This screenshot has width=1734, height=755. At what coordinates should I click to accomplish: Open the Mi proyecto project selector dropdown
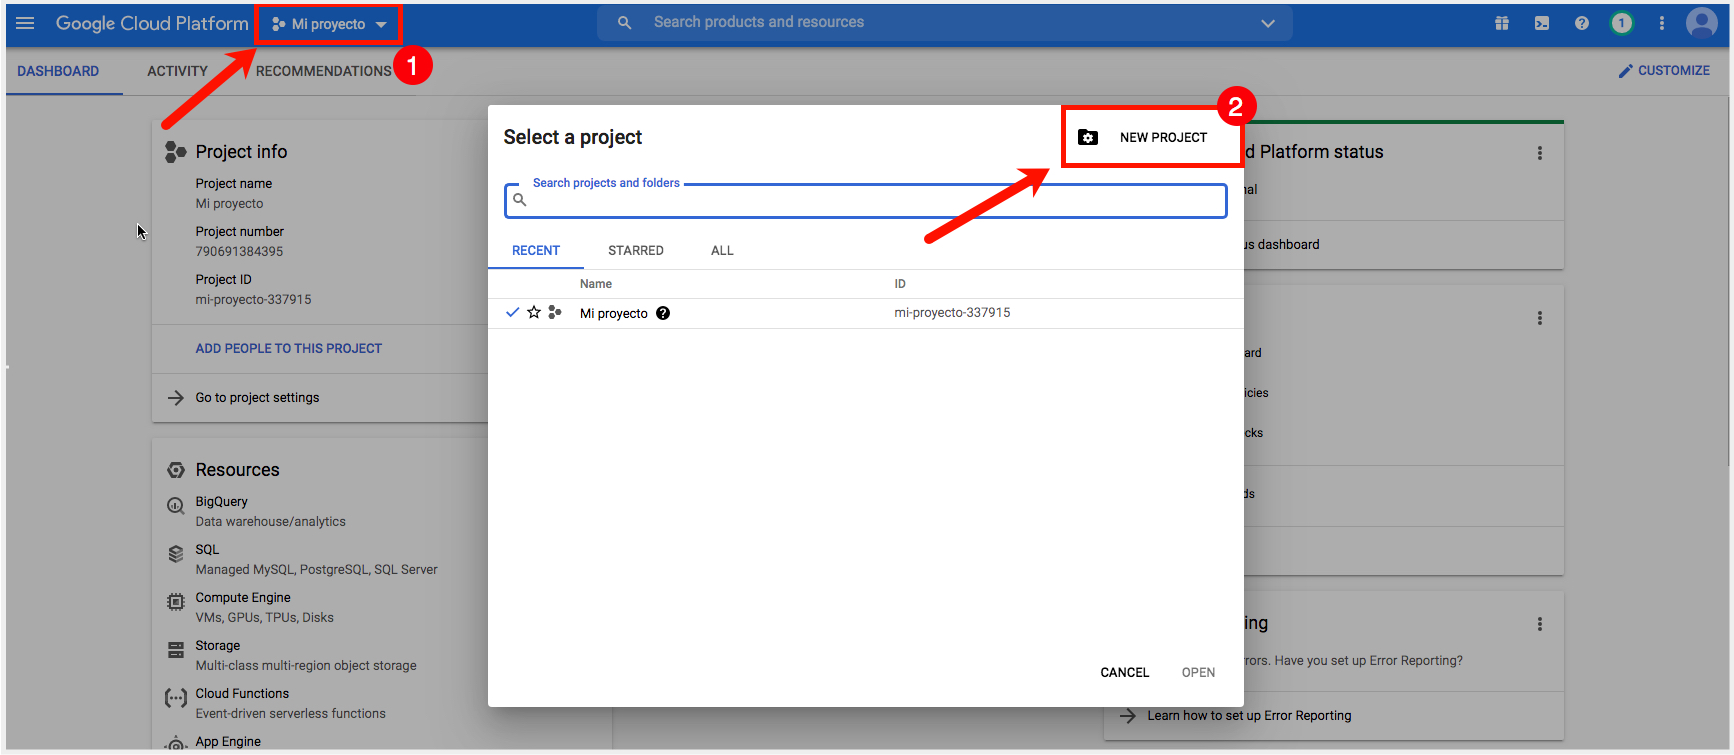coord(328,24)
